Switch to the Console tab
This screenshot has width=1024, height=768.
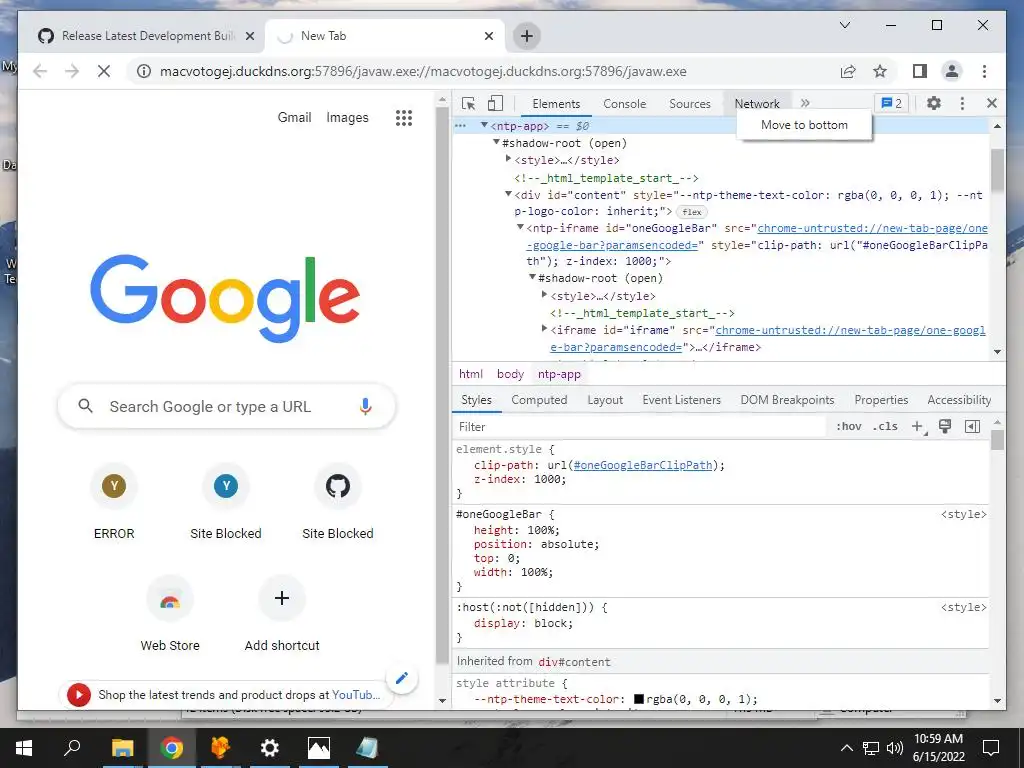click(x=624, y=104)
